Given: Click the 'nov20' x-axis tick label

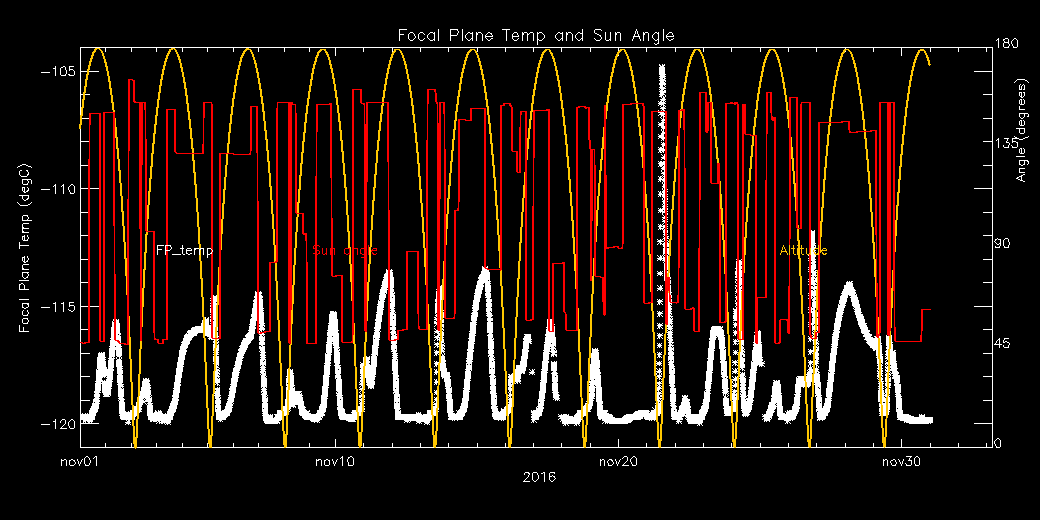Looking at the screenshot, I should pos(618,461).
